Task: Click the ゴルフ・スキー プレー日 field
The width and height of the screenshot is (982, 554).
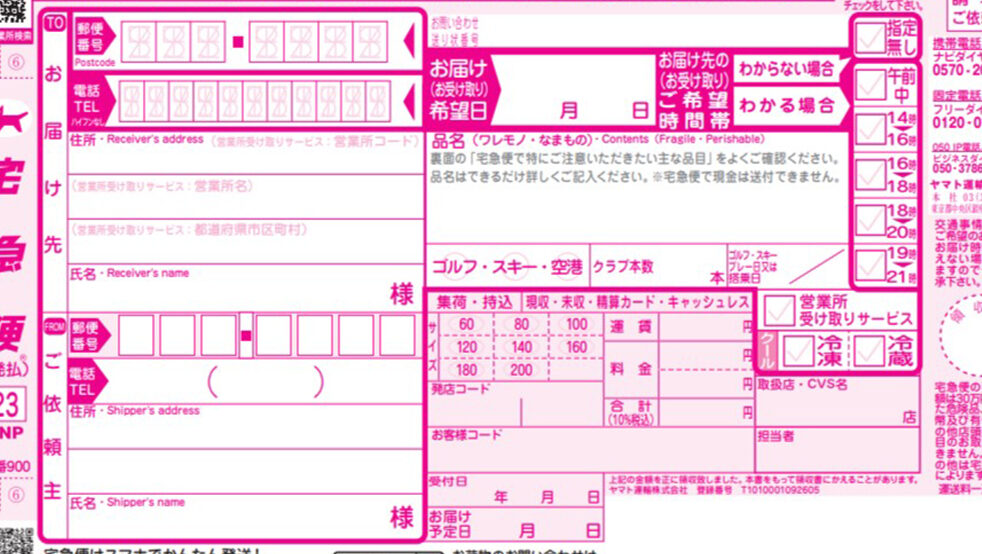Action: [x=787, y=267]
